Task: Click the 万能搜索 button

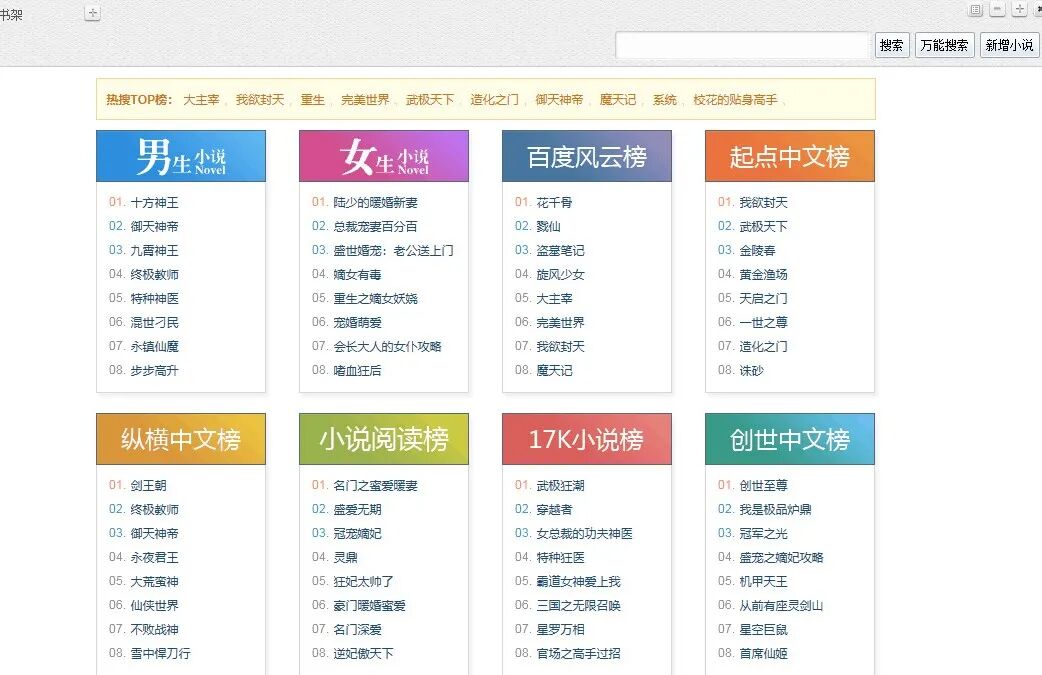Action: coord(944,45)
